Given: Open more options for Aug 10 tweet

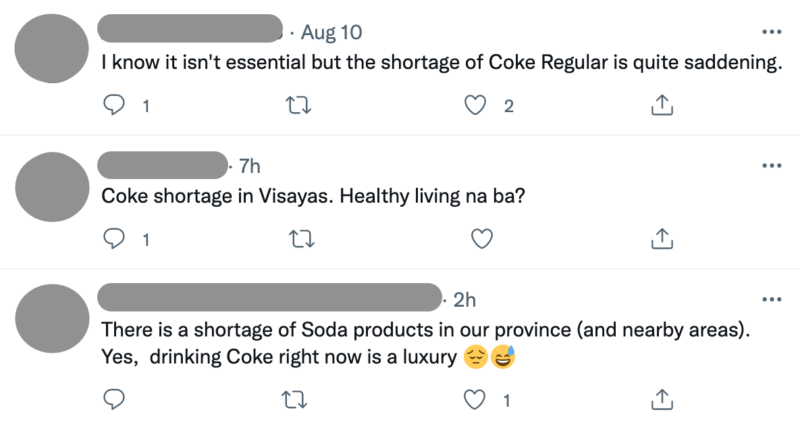Looking at the screenshot, I should 770,33.
